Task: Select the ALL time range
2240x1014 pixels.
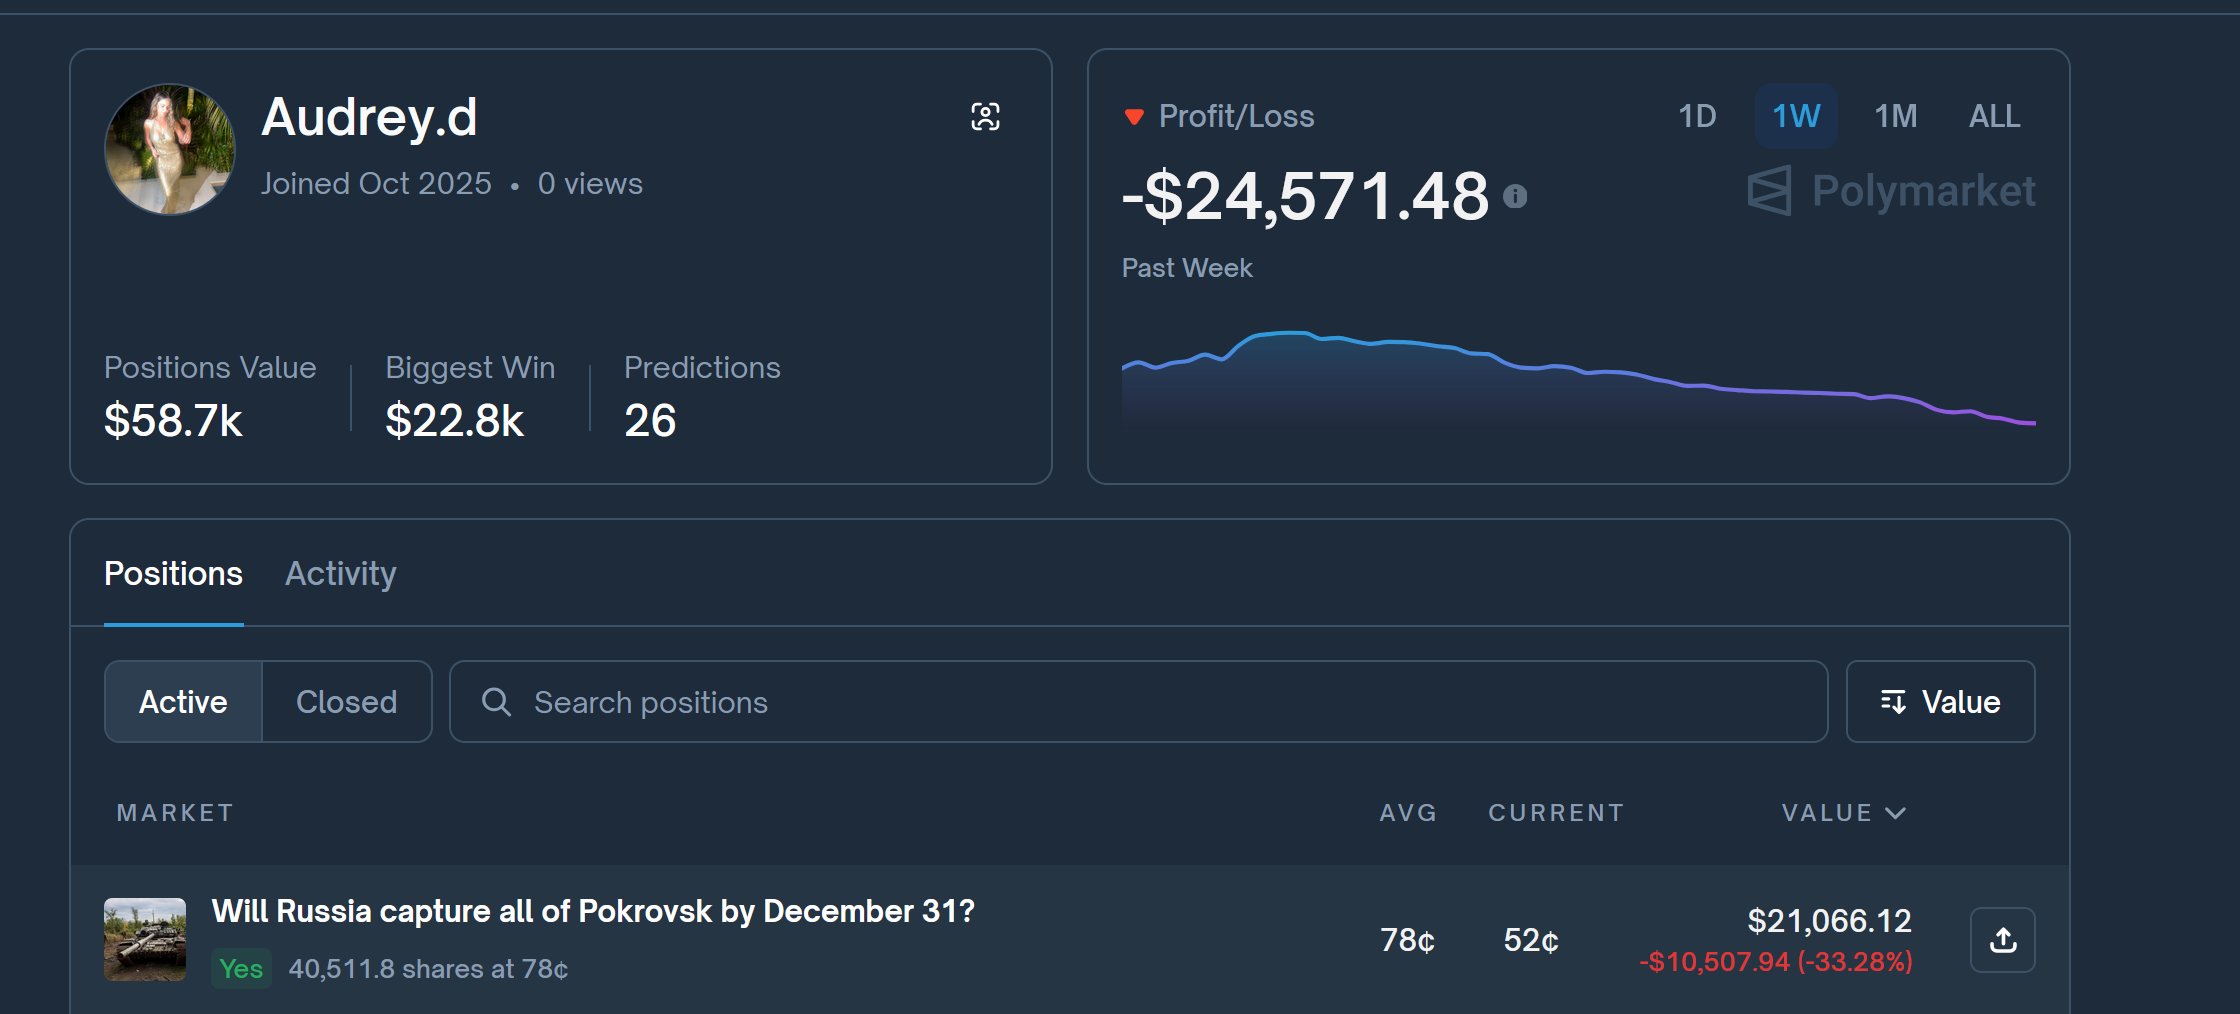Action: click(1994, 116)
